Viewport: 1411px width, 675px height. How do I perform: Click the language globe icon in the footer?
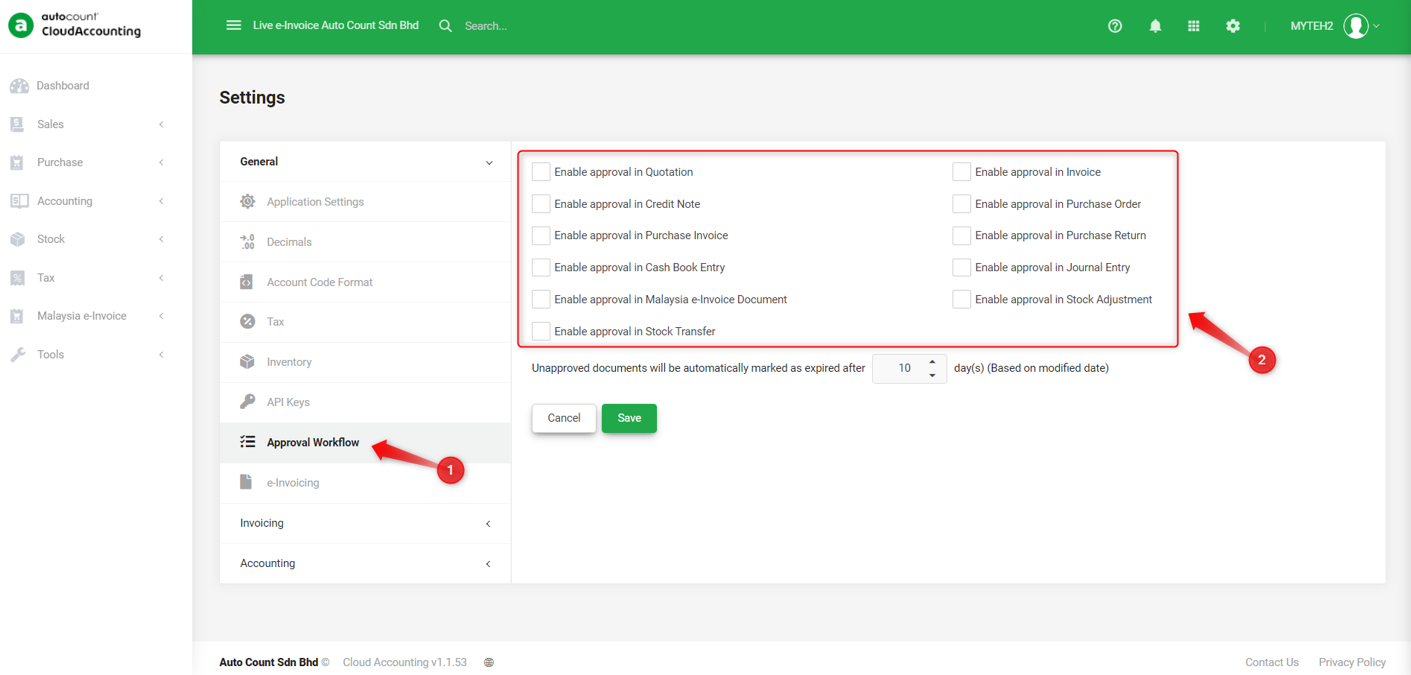pyautogui.click(x=489, y=663)
